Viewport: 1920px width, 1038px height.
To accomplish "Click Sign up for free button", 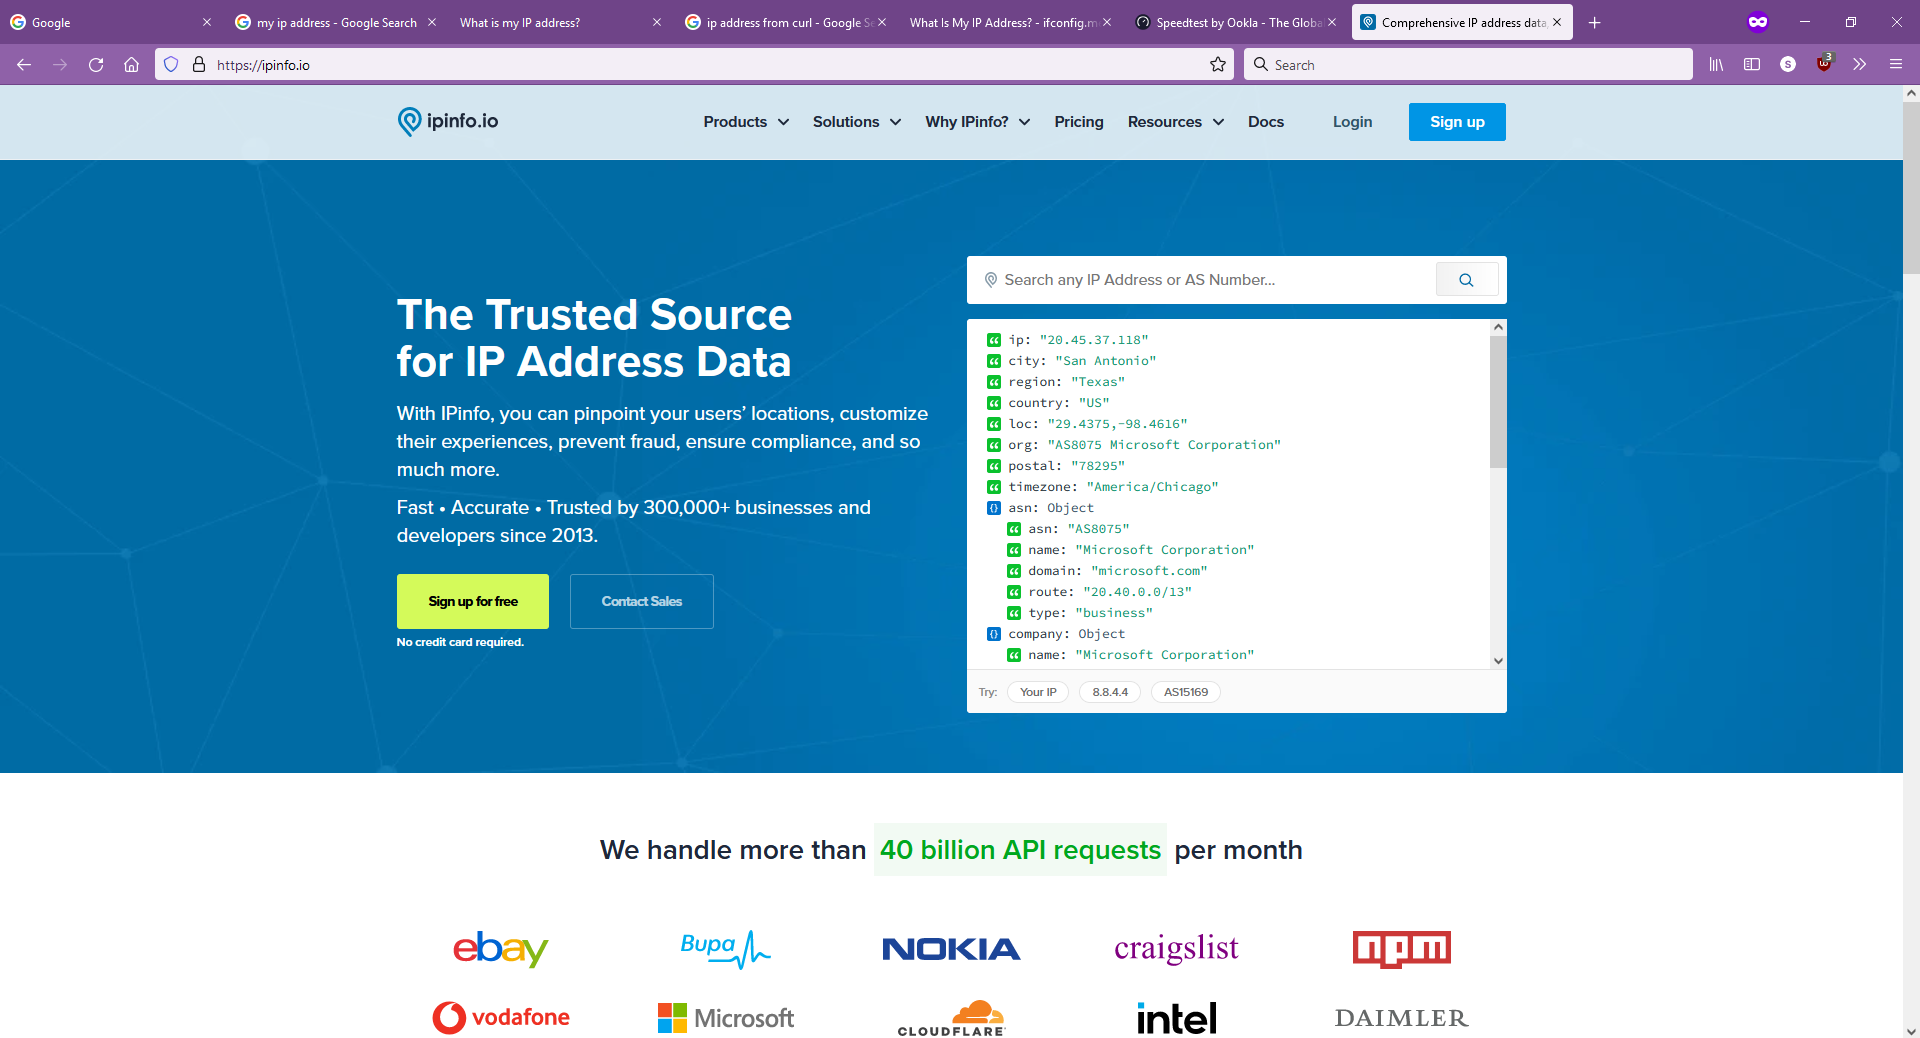I will (473, 601).
